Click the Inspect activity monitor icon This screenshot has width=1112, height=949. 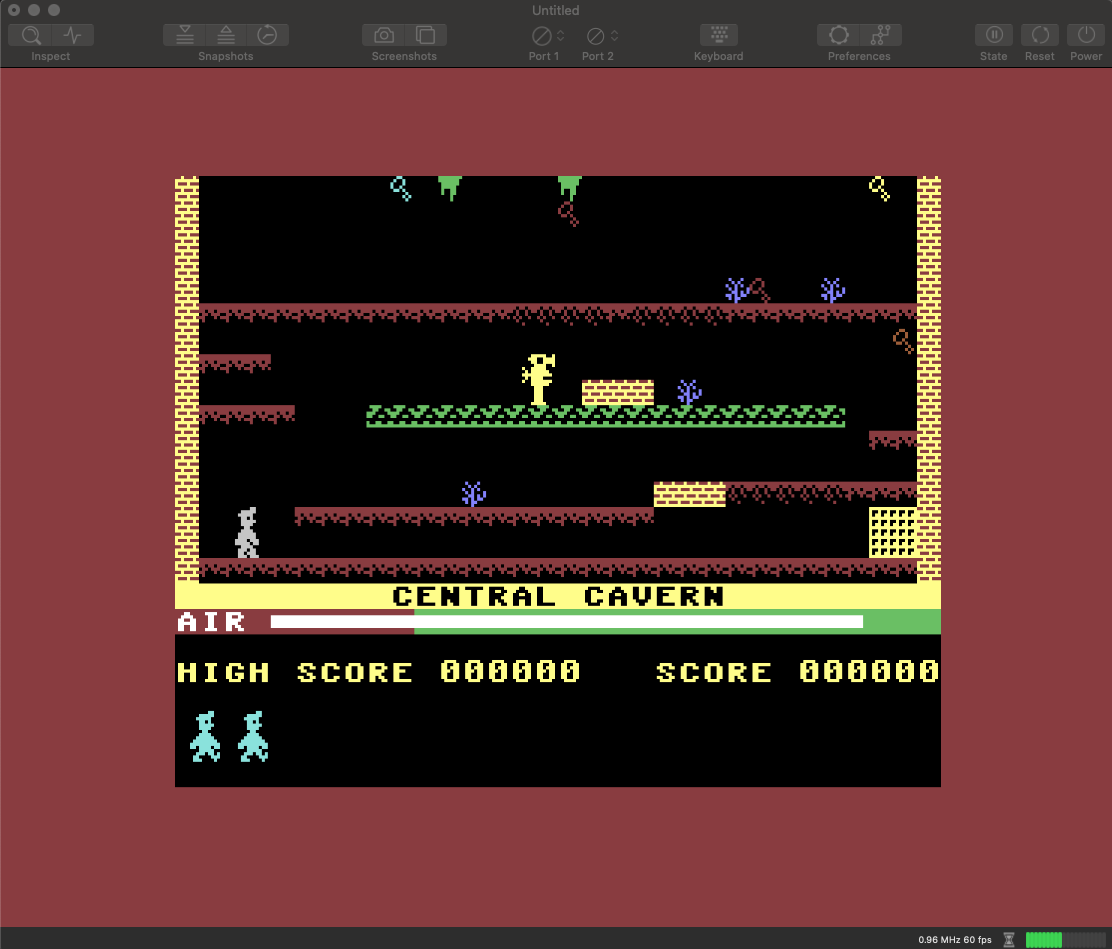pos(72,35)
